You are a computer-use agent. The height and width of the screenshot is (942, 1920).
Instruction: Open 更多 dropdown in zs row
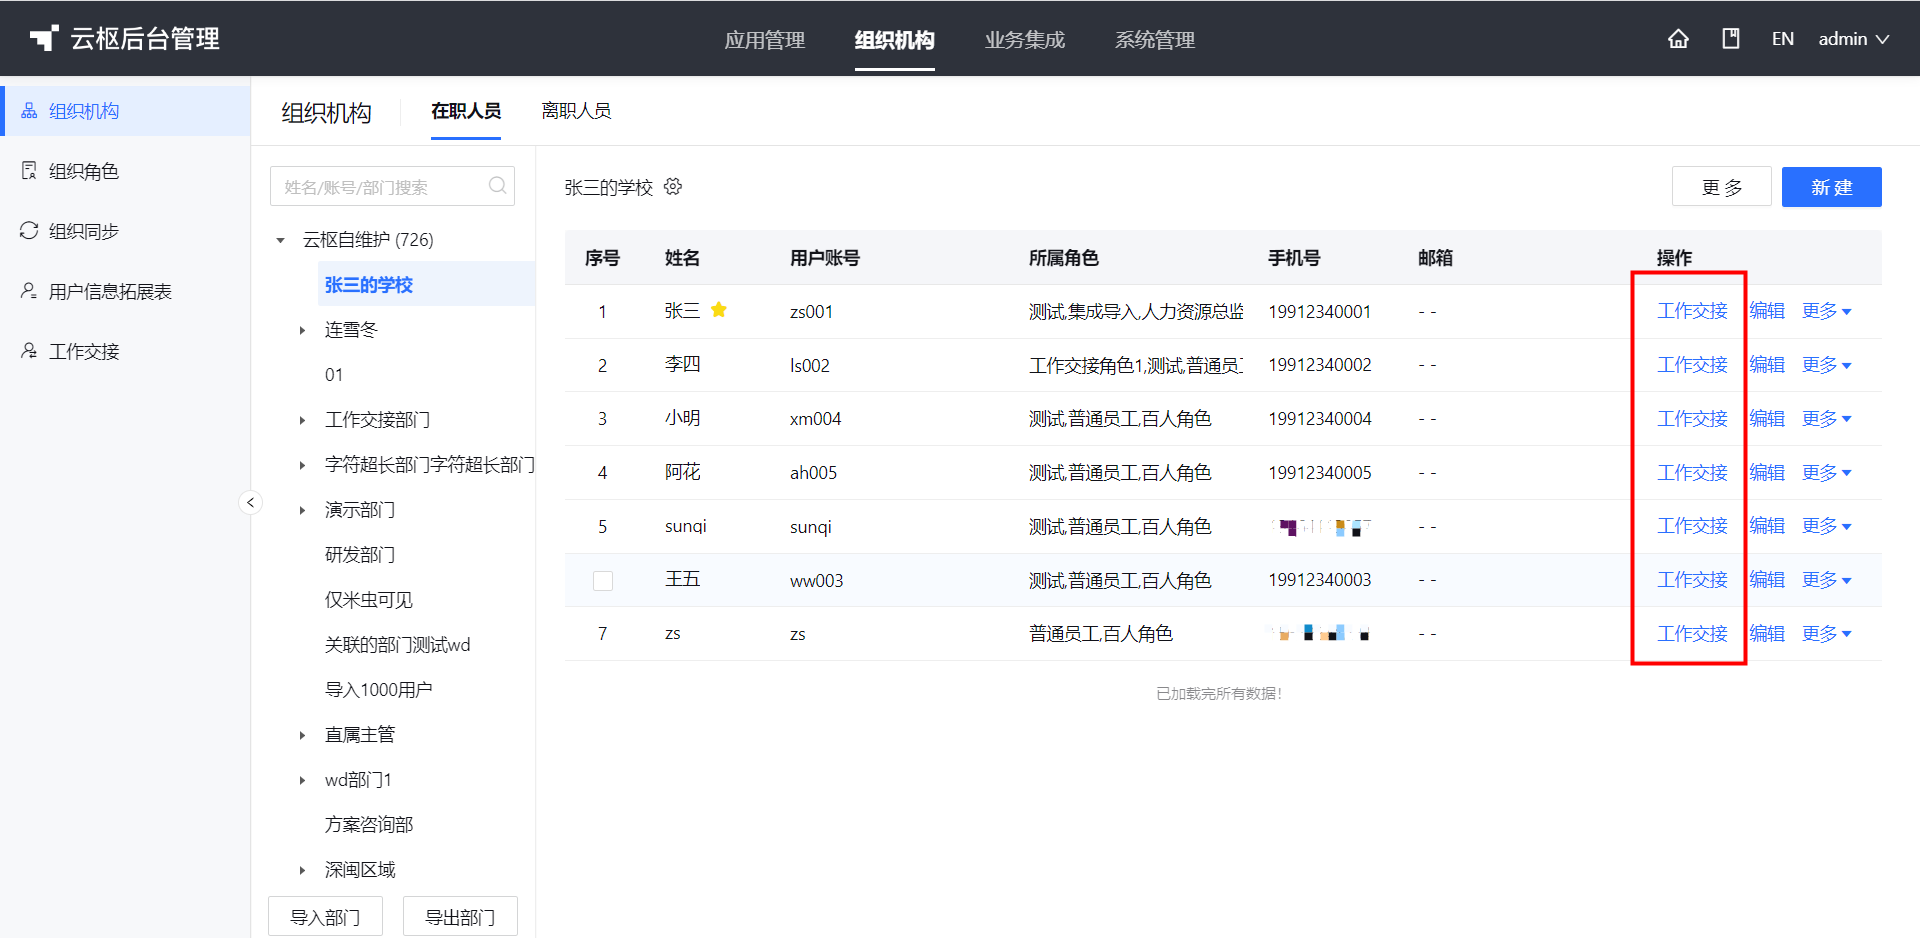[x=1826, y=634]
